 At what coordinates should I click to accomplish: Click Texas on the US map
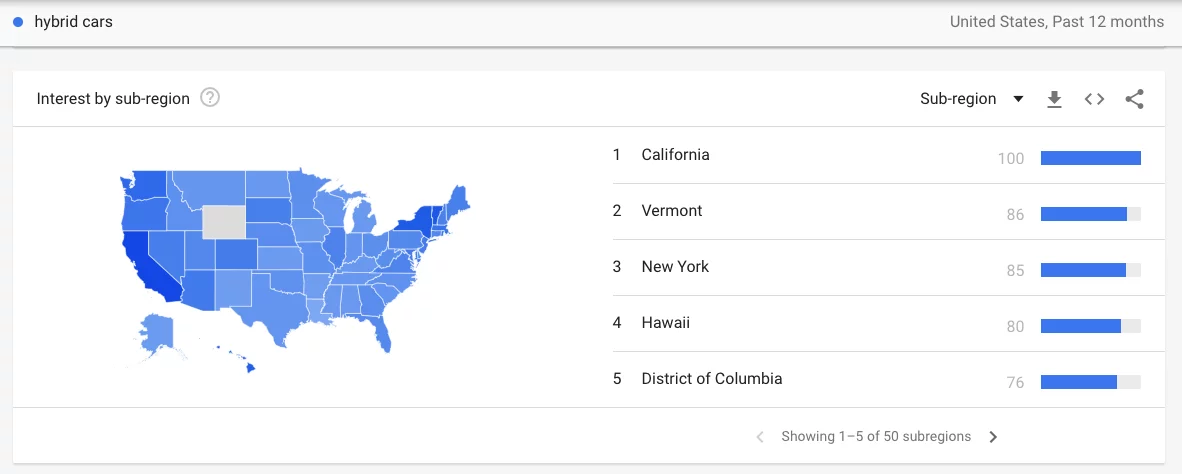tap(272, 299)
